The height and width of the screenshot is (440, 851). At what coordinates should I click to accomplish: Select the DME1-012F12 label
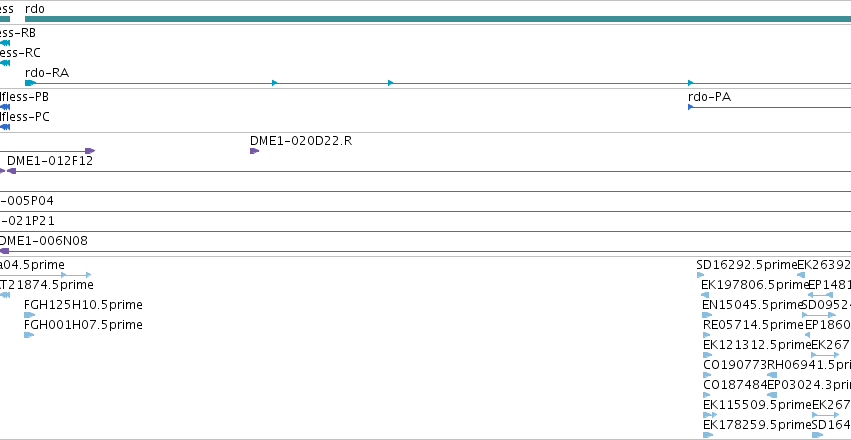pos(50,161)
